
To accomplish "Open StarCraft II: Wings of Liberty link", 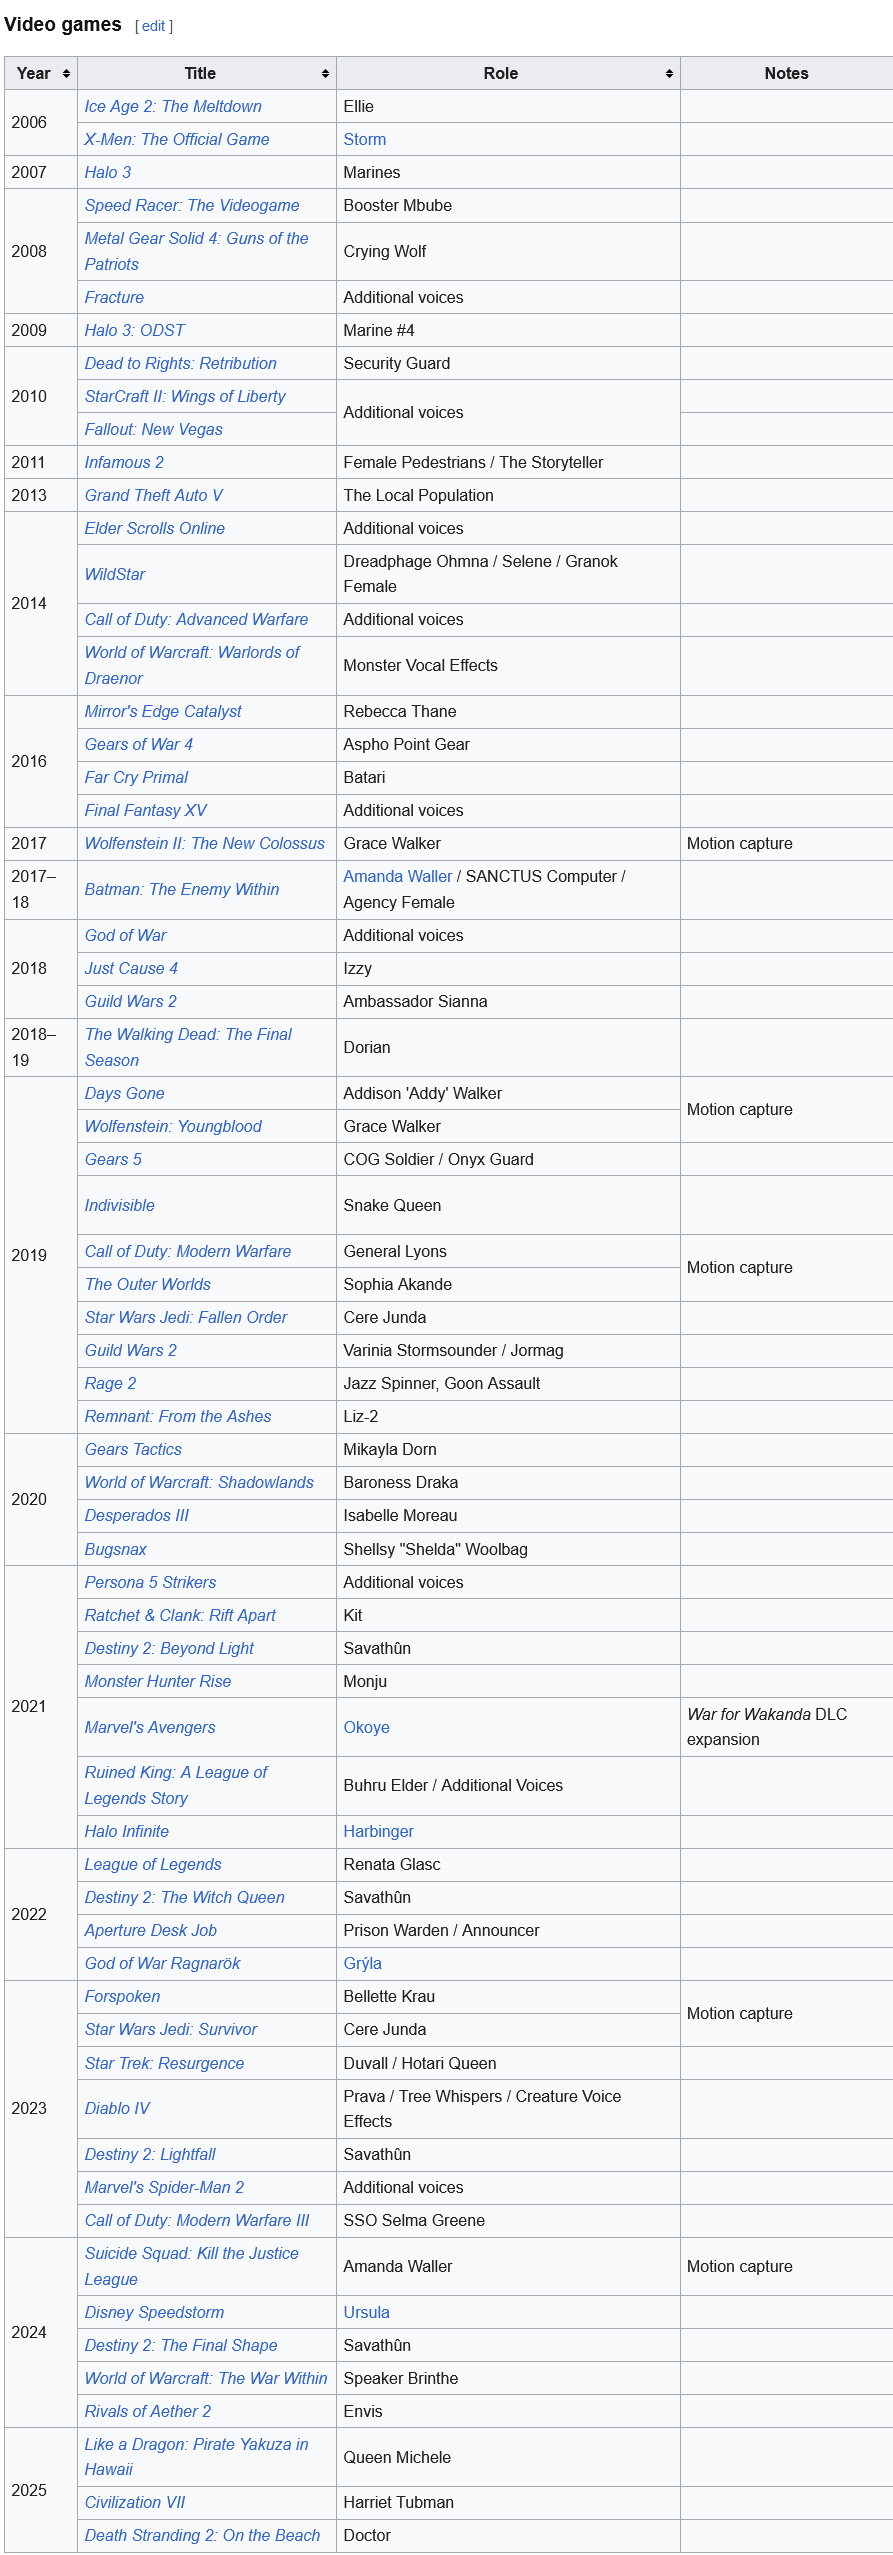I will pyautogui.click(x=185, y=397).
